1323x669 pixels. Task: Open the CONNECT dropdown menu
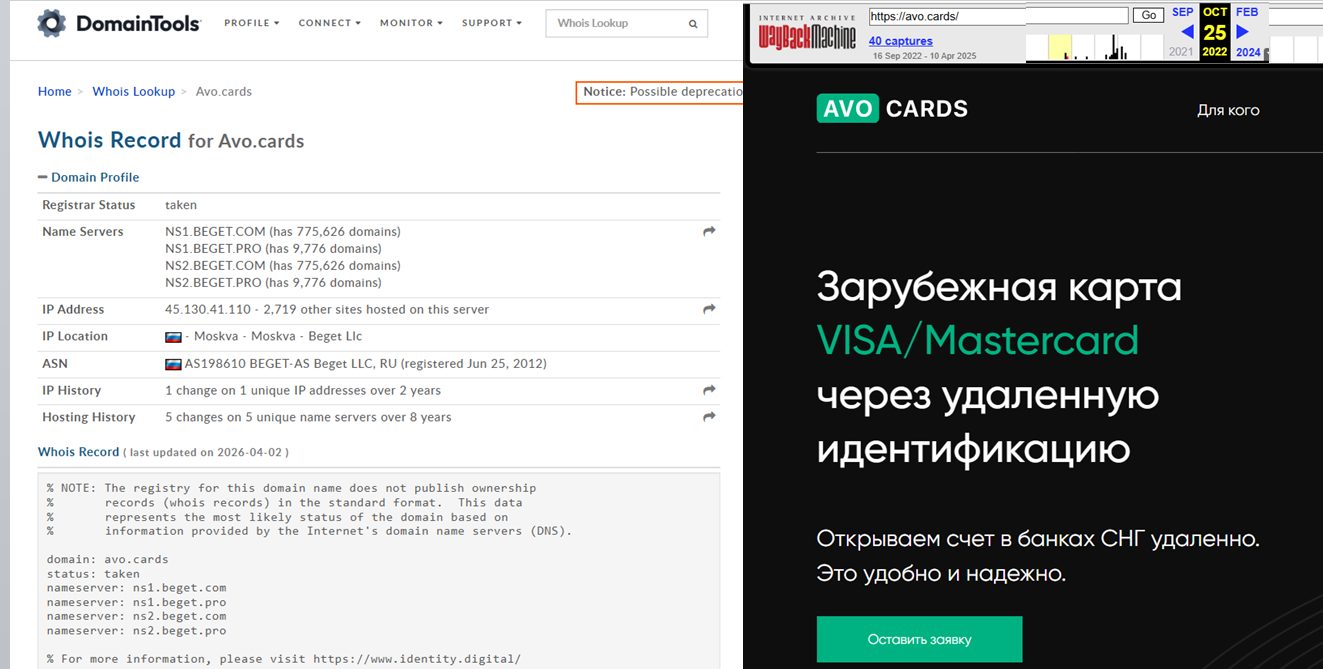[x=330, y=23]
